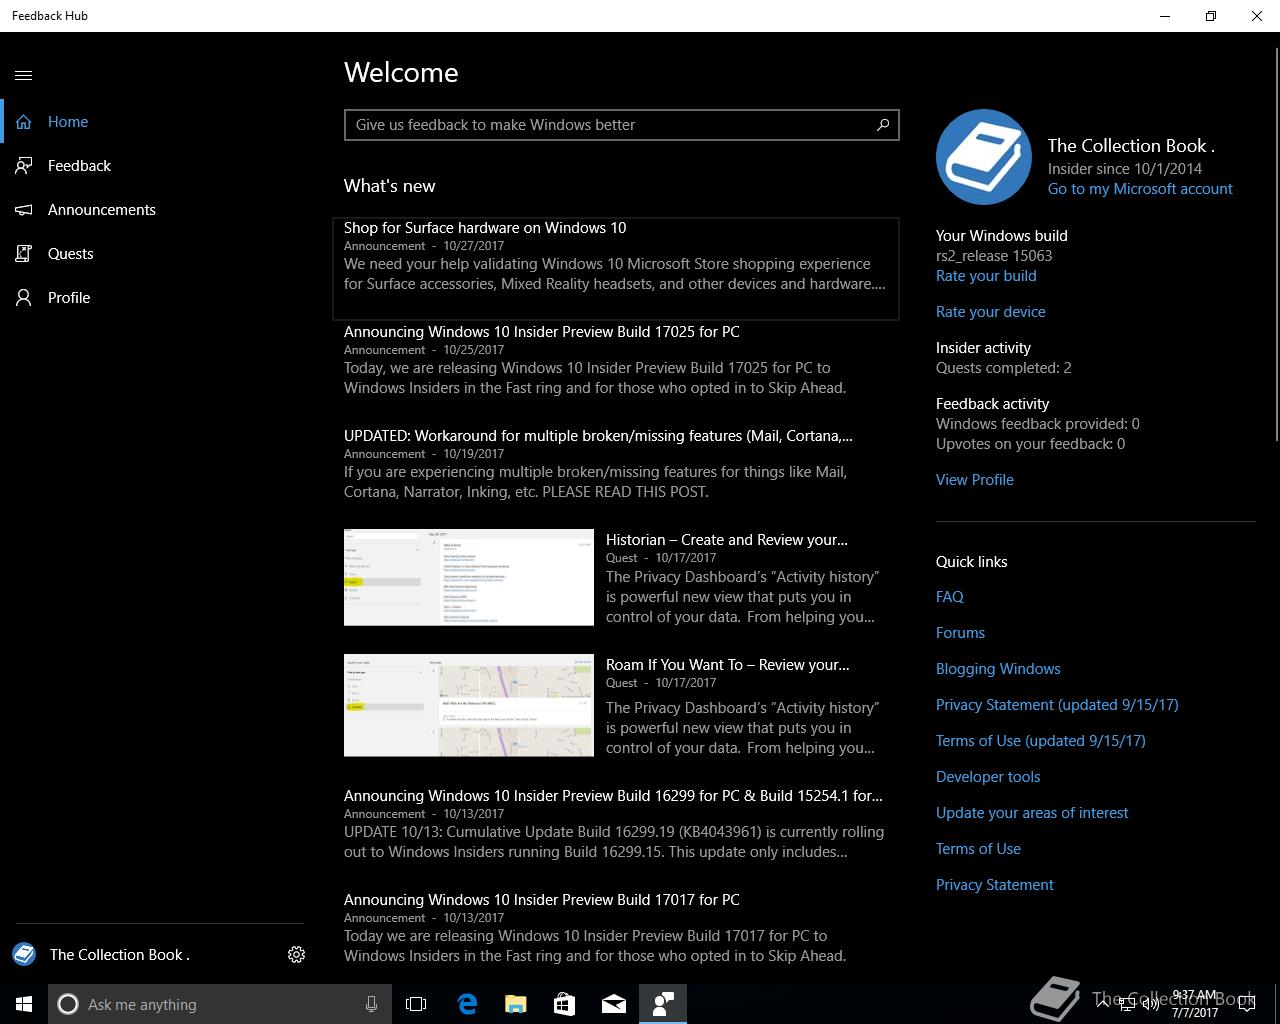
Task: Open View Profile link
Action: (x=975, y=480)
